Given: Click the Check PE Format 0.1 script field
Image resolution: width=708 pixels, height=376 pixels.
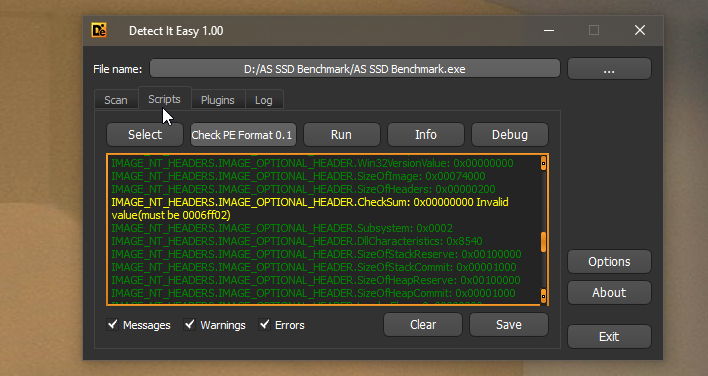Looking at the screenshot, I should point(243,135).
